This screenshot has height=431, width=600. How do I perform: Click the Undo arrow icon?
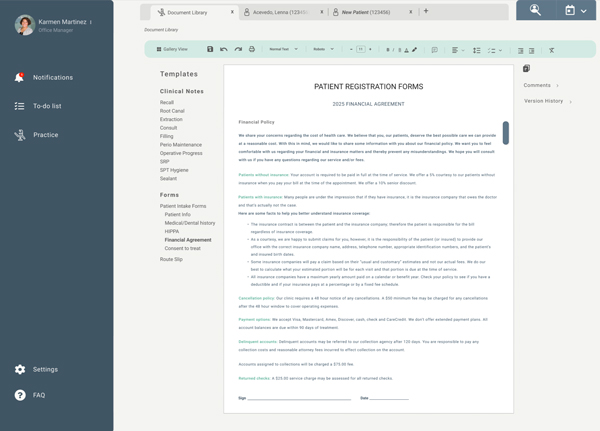coord(224,49)
